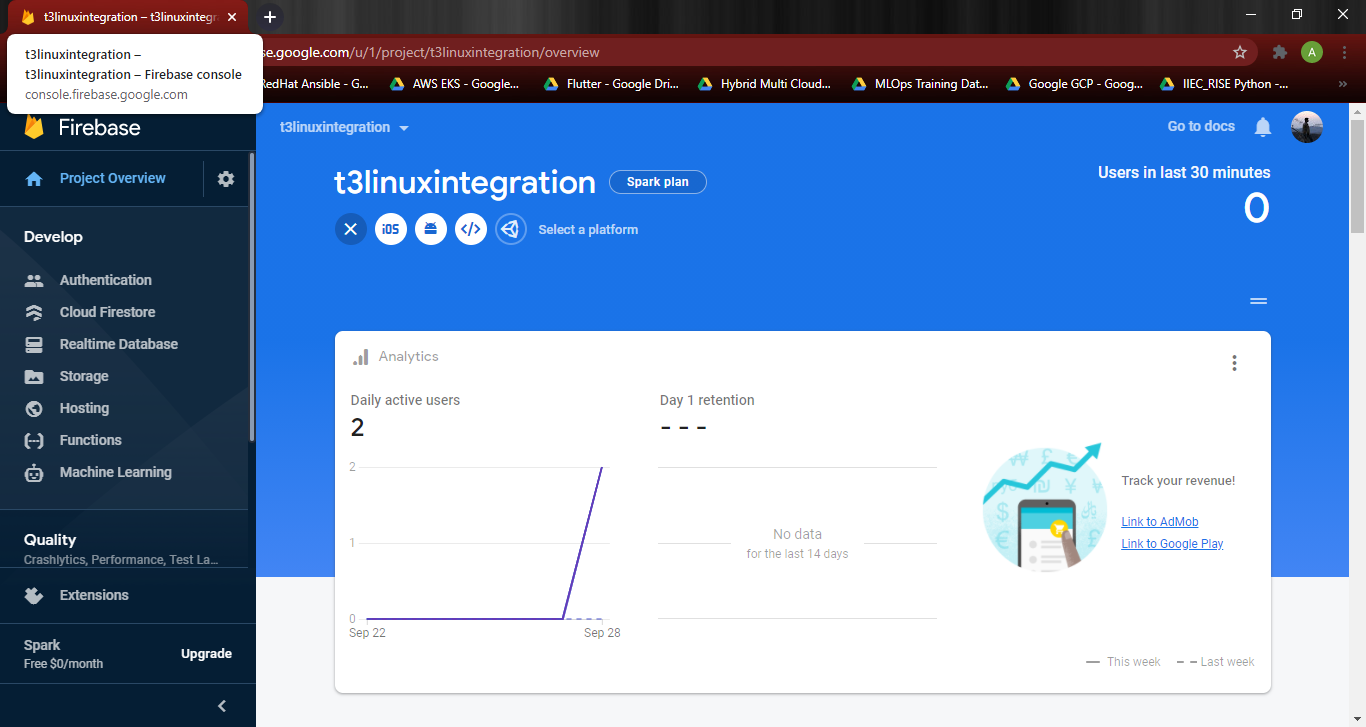Click the page vertical scrollbar
The width and height of the screenshot is (1366, 727).
click(x=1357, y=175)
